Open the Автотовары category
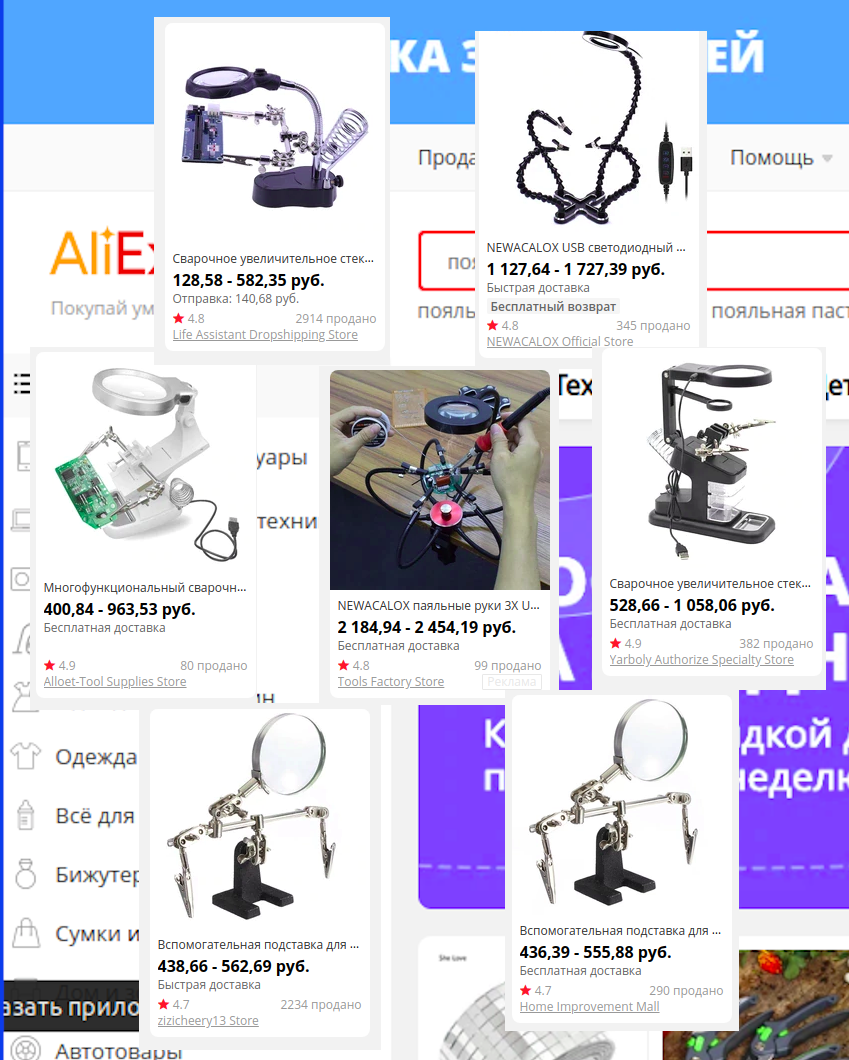849x1060 pixels. pyautogui.click(x=119, y=1051)
